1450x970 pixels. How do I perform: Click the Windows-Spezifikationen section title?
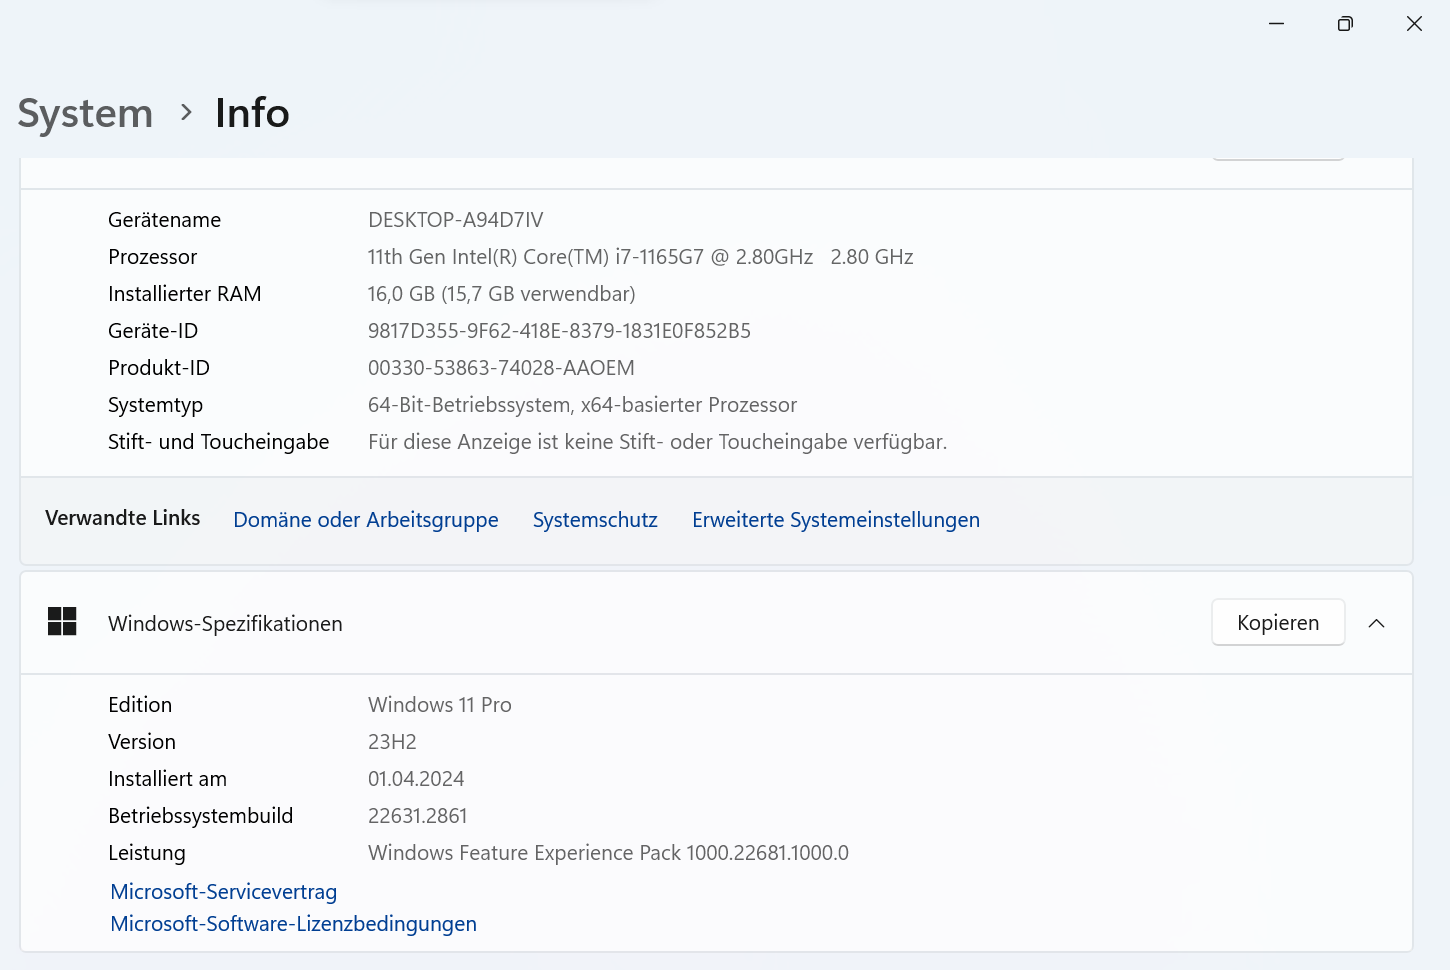225,624
